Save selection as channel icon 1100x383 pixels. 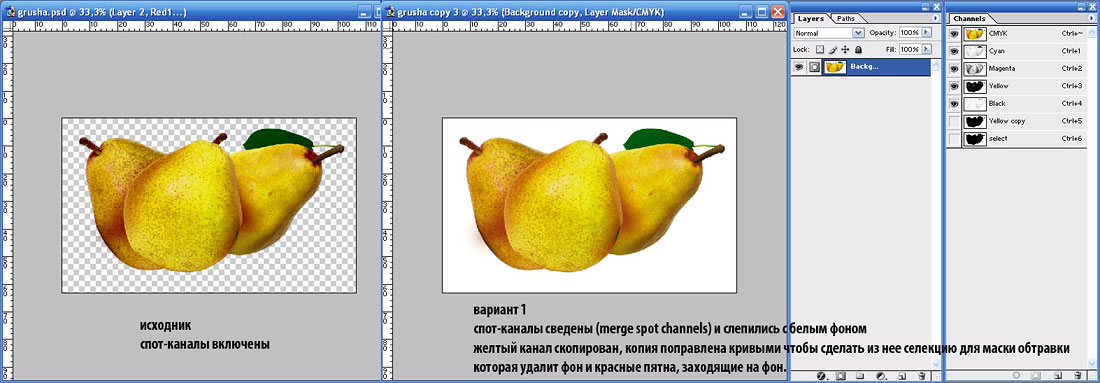pos(1035,375)
